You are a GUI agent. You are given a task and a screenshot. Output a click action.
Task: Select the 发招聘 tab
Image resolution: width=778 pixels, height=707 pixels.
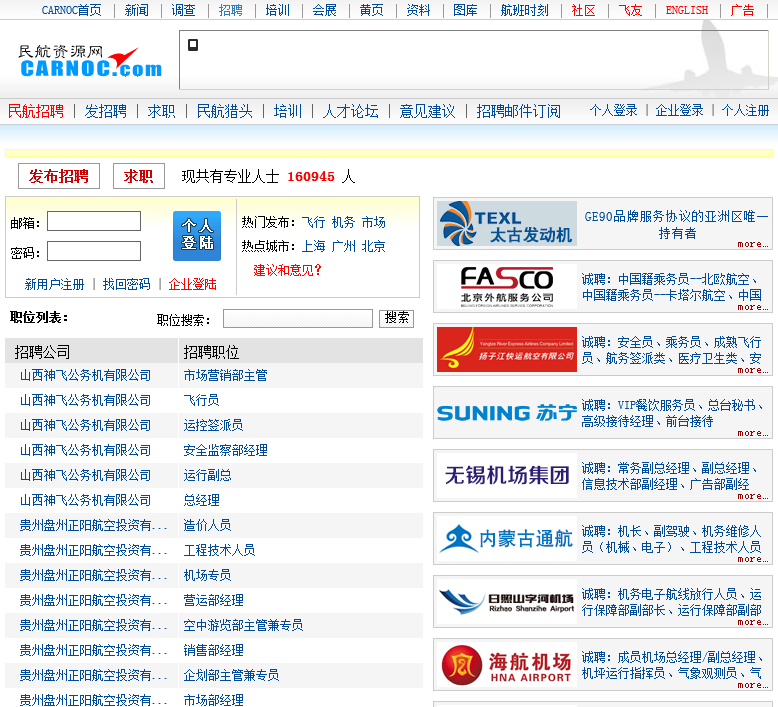click(x=106, y=111)
